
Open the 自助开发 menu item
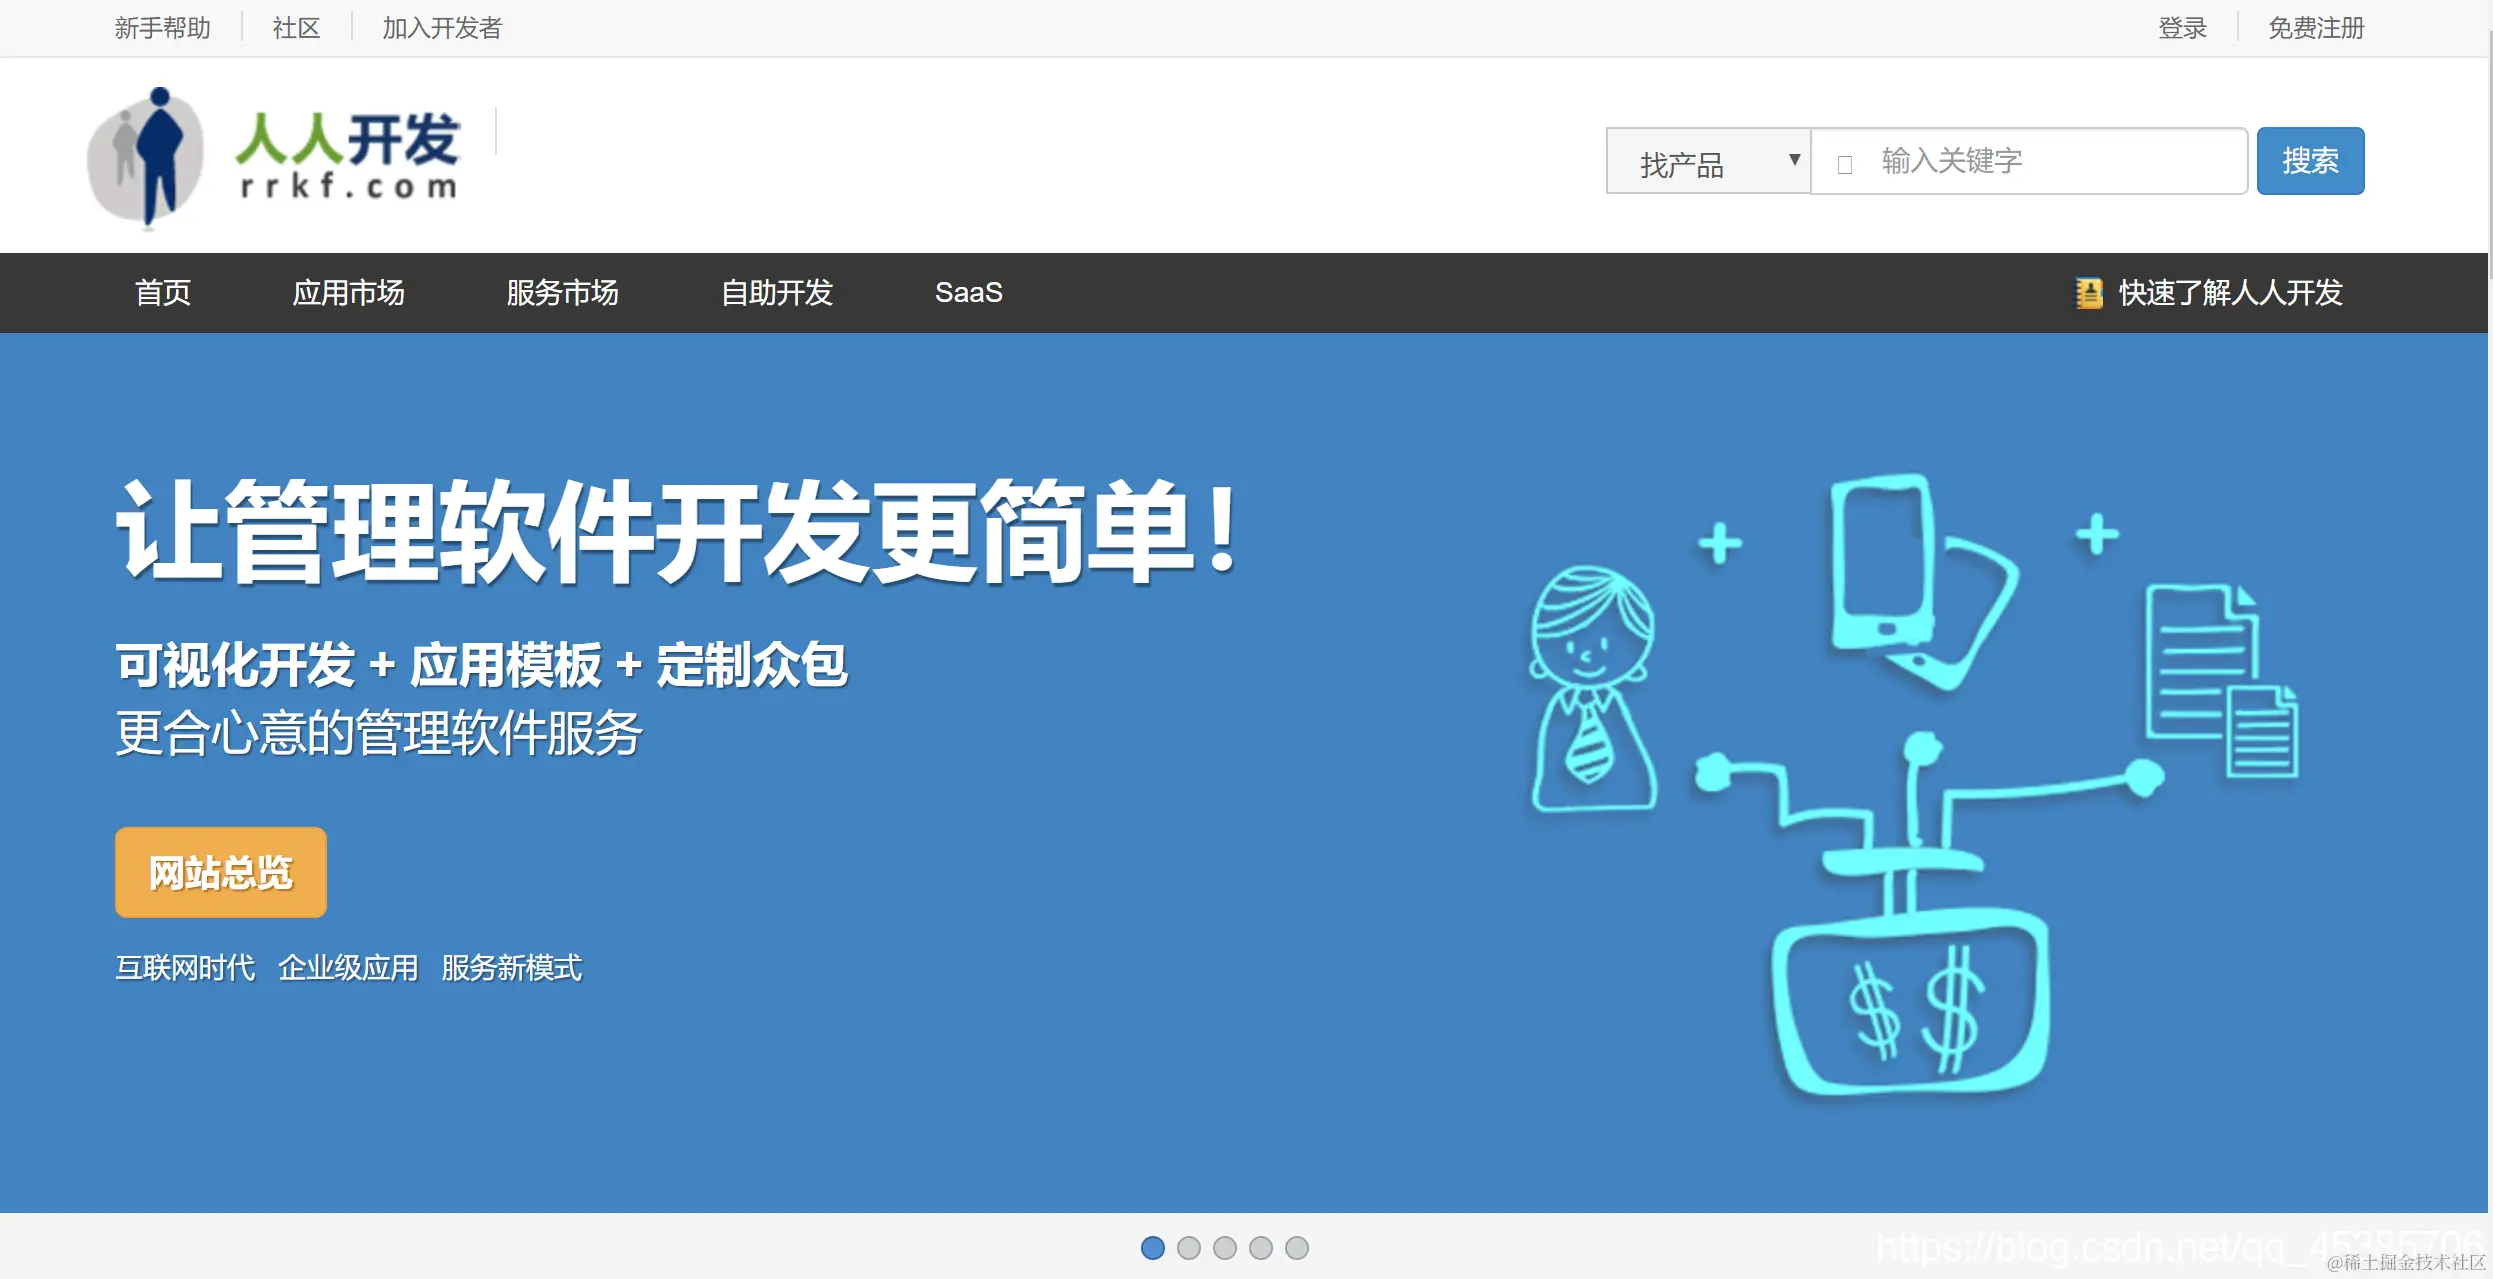(777, 293)
